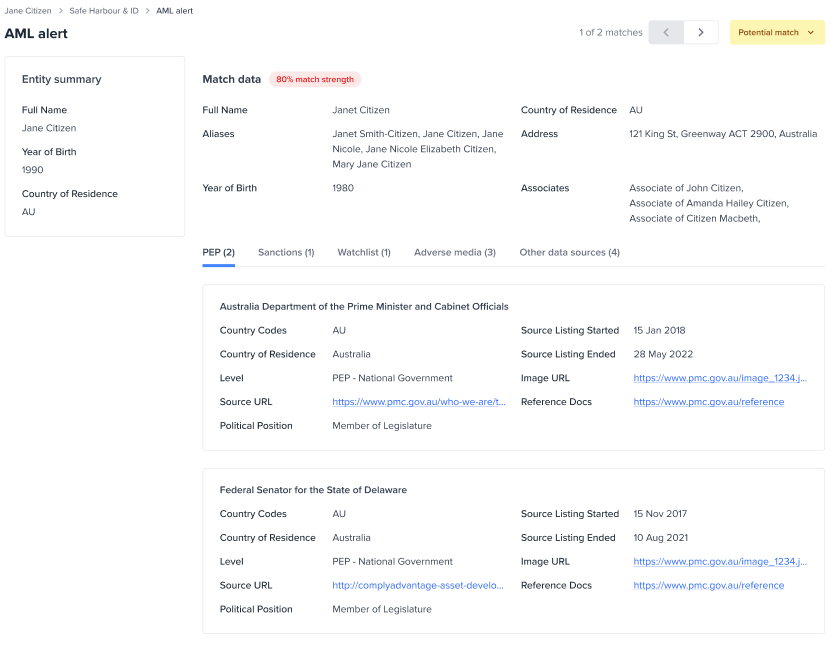Screen dimensions: 836x649
Task: Select the PEP (2) tab
Action: [x=218, y=252]
